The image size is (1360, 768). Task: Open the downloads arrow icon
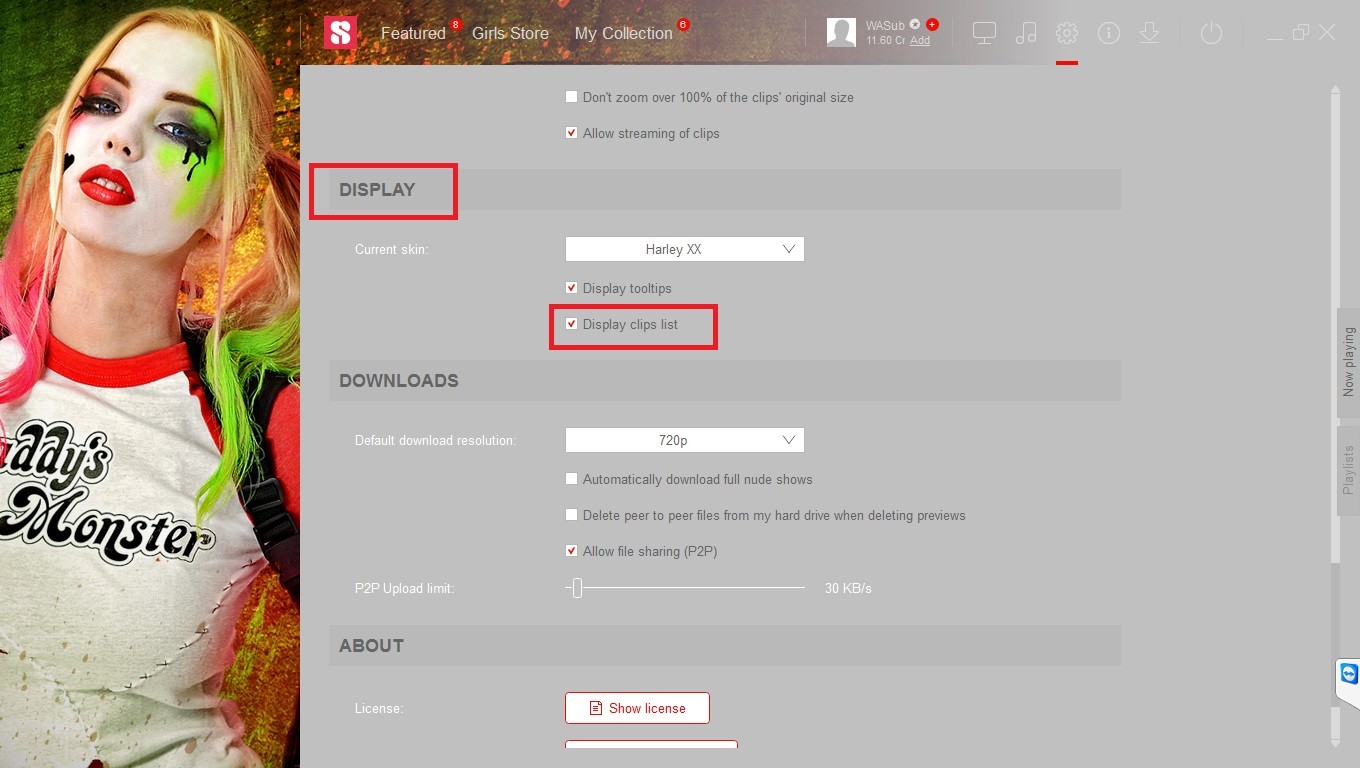[1150, 33]
